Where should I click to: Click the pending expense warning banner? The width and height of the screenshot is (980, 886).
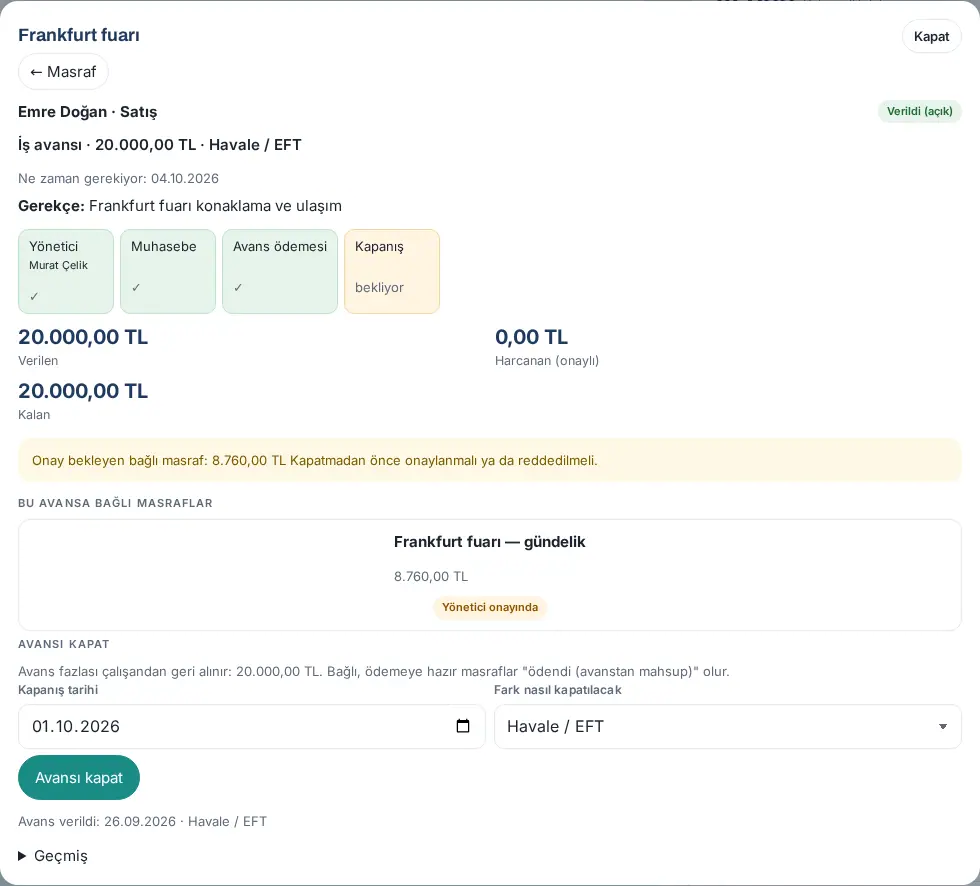pyautogui.click(x=489, y=460)
